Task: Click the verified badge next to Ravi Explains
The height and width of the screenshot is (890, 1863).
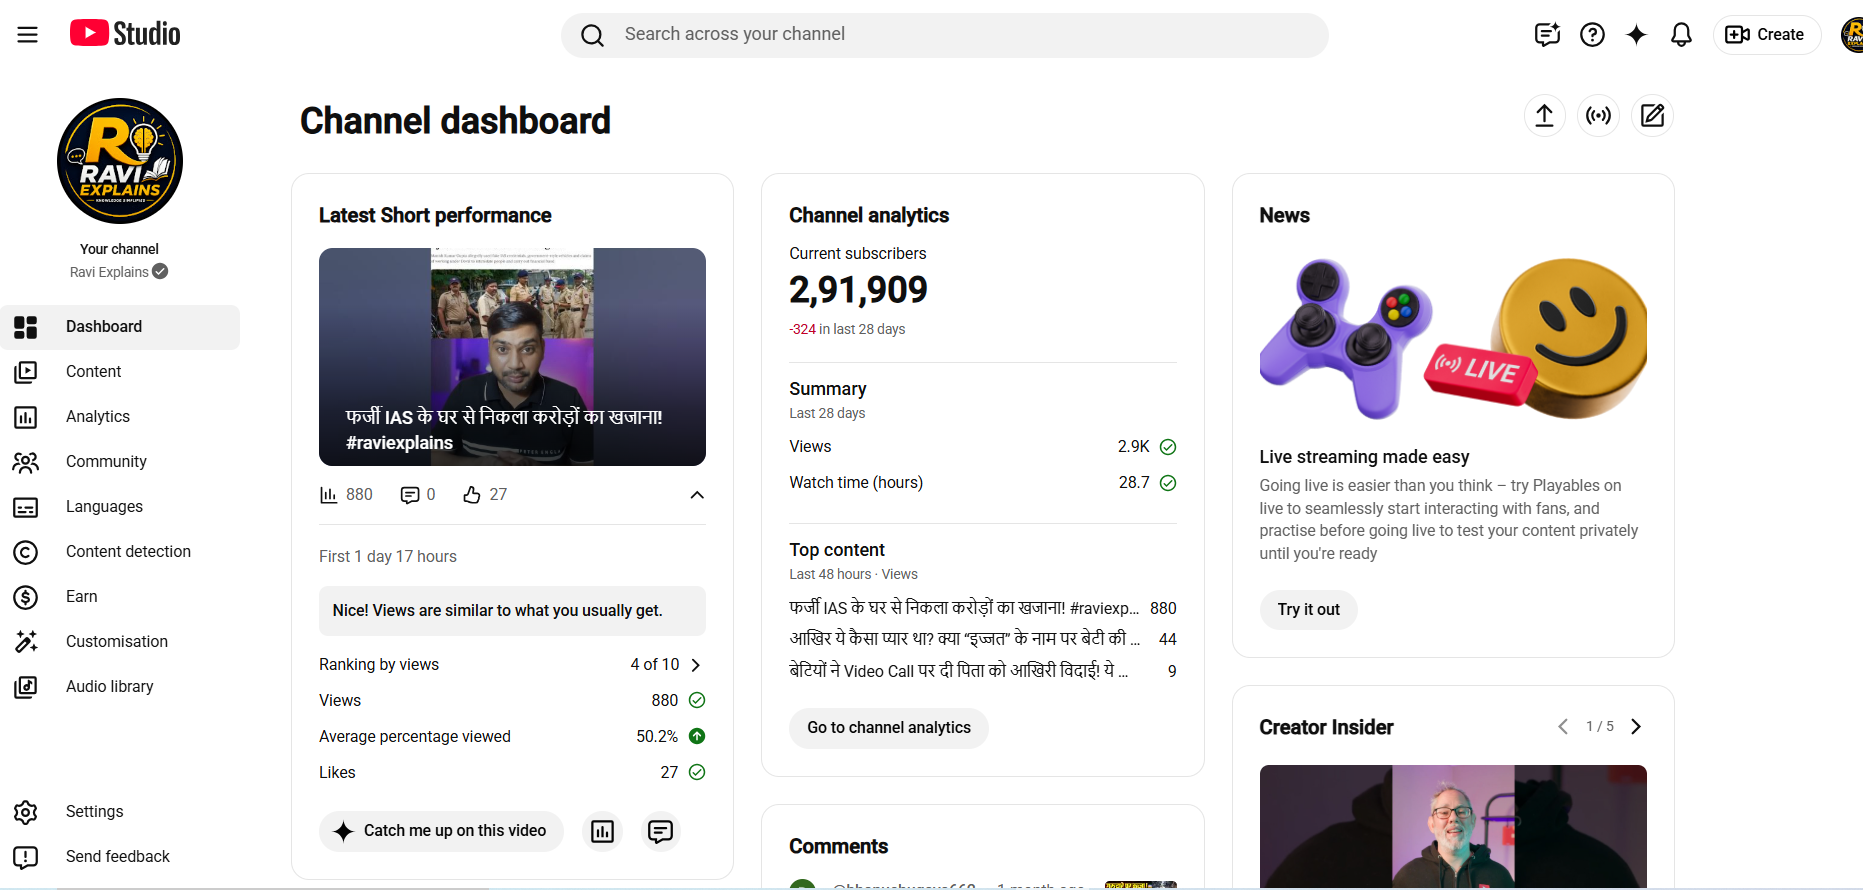Action: pos(160,271)
